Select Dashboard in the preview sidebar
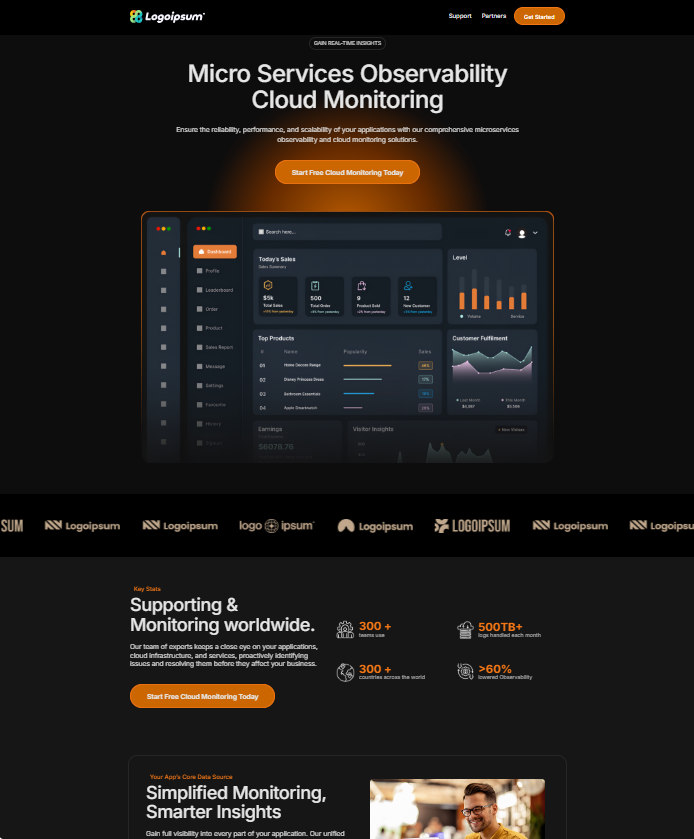Screen dimensions: 694x839 [x=215, y=251]
